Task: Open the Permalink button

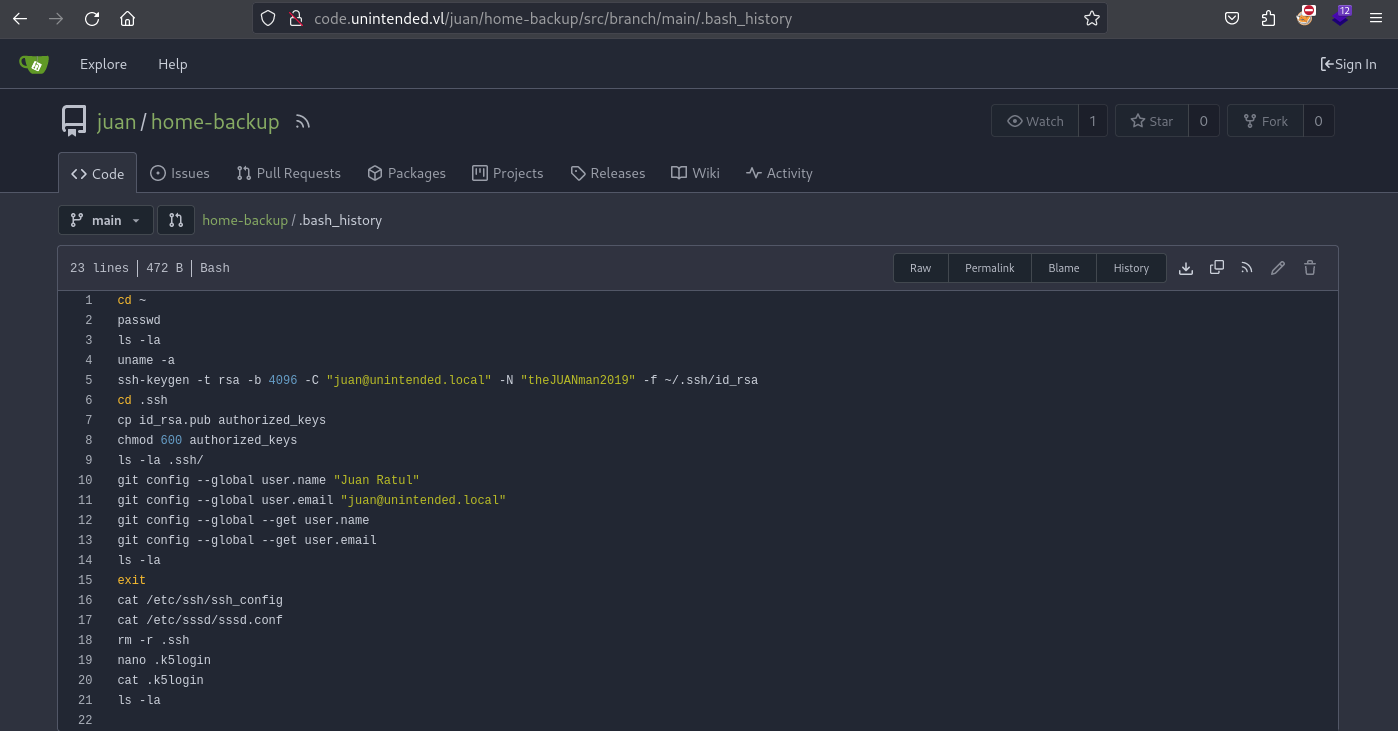Action: pyautogui.click(x=990, y=268)
